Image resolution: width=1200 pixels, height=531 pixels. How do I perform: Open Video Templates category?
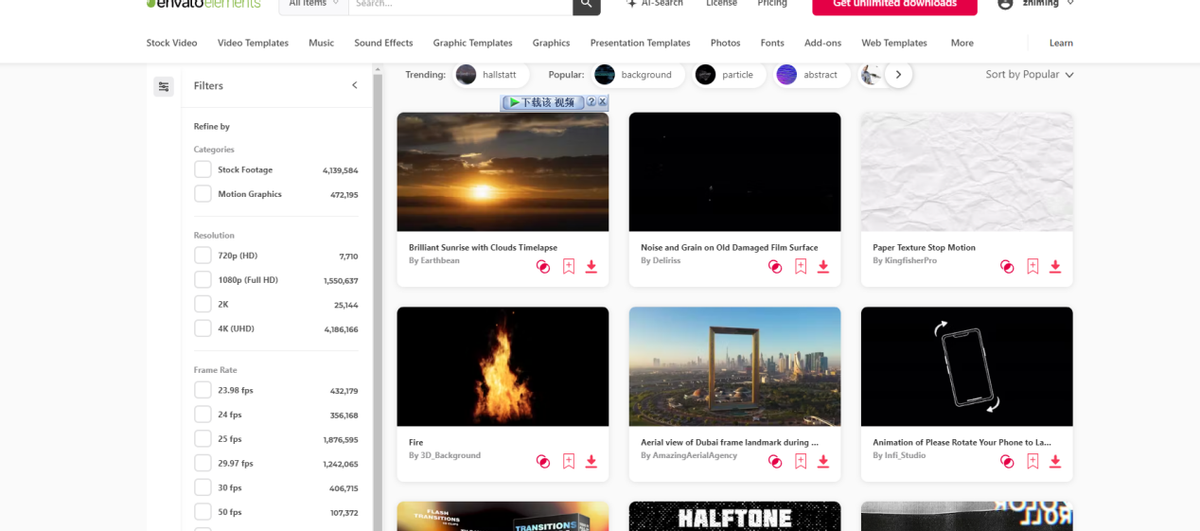(x=253, y=43)
